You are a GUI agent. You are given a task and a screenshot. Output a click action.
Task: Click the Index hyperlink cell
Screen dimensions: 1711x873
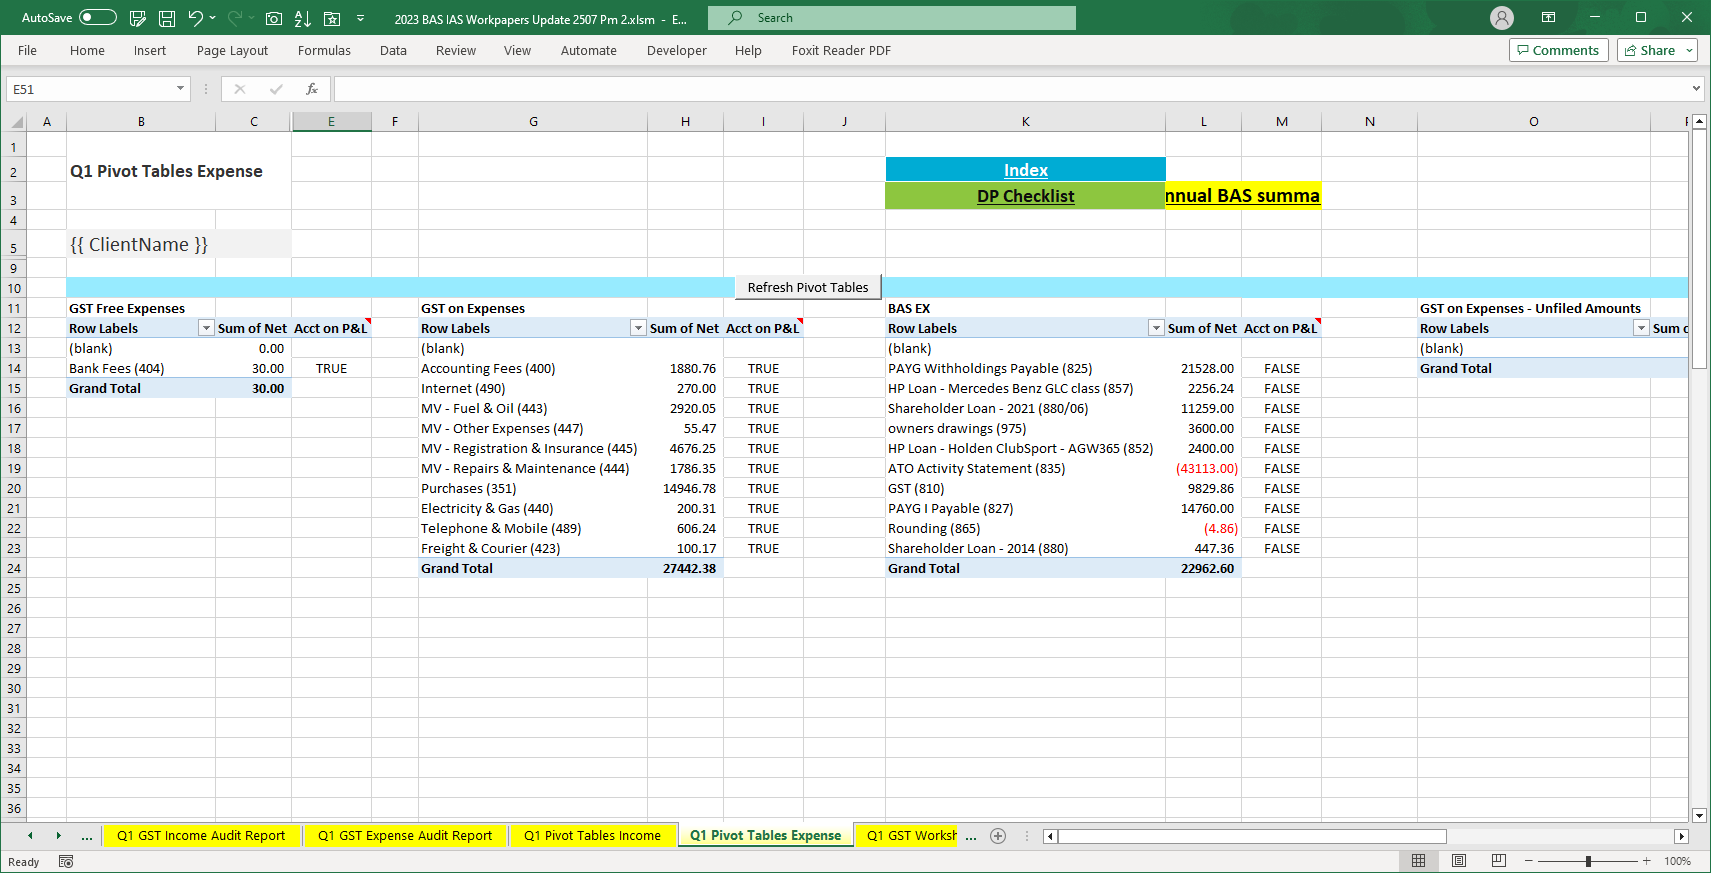click(1026, 170)
